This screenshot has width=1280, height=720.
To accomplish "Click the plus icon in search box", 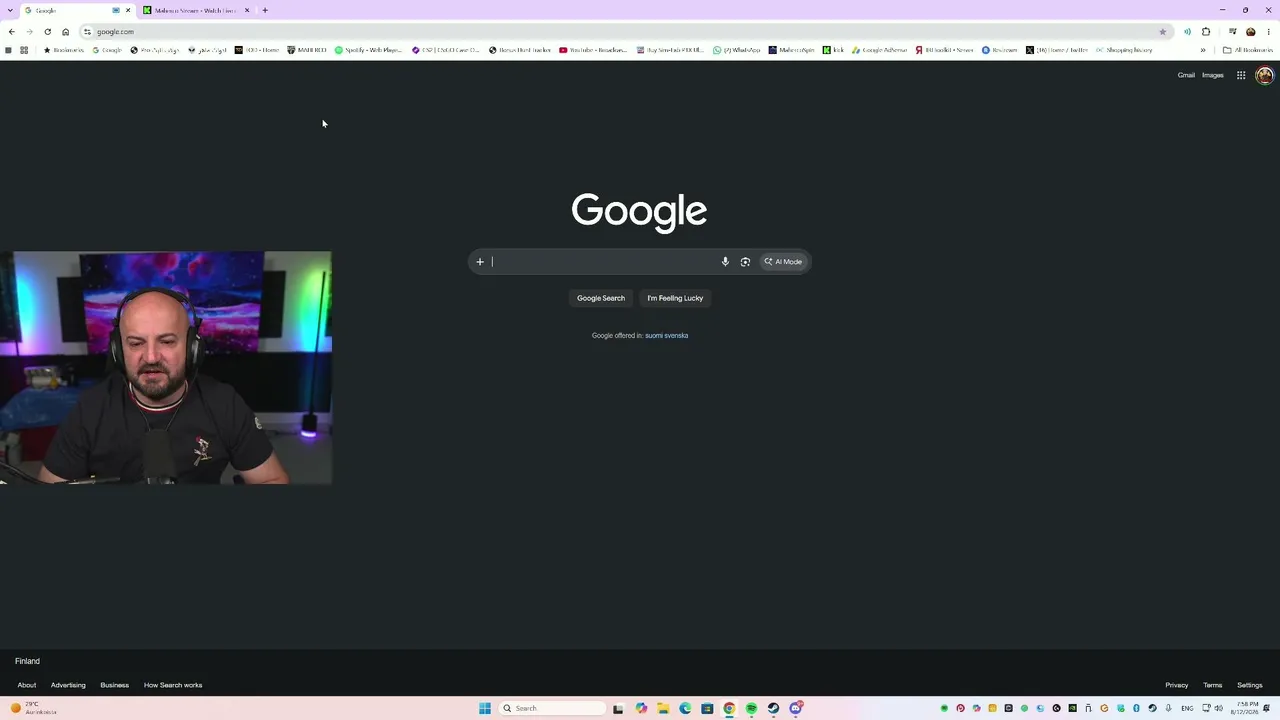I will tap(480, 262).
